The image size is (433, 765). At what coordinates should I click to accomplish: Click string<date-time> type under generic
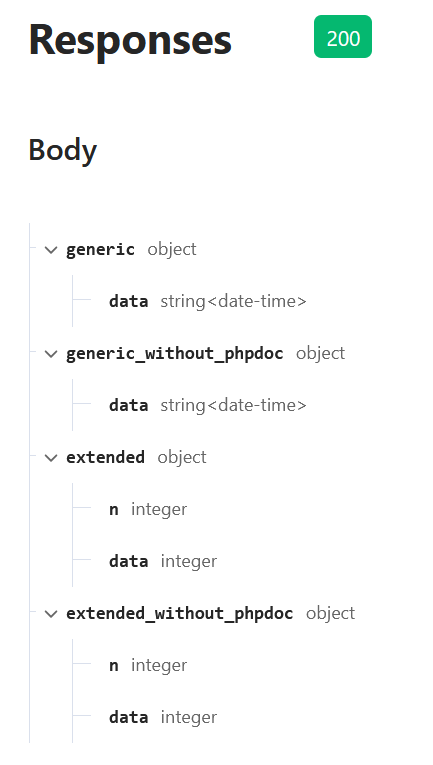(x=234, y=302)
